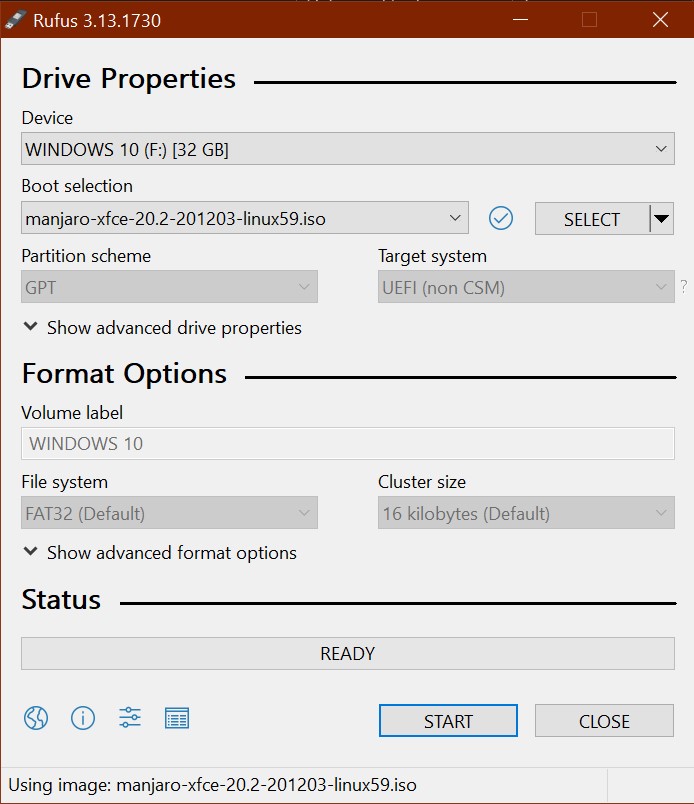Click the Rufus USB drive title bar icon
Viewport: 694px width, 804px height.
(x=15, y=20)
